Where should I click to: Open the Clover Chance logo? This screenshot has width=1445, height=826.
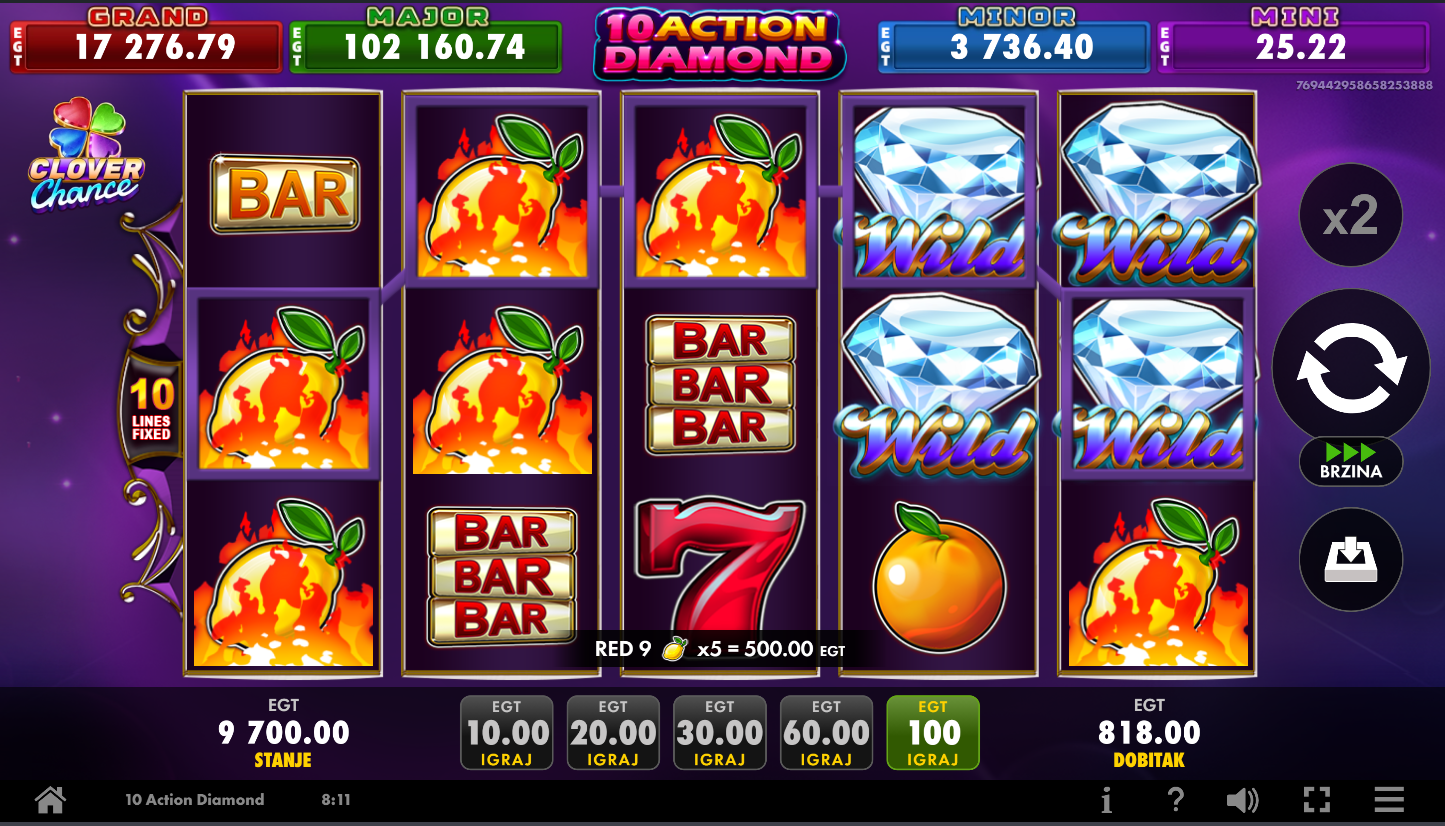[85, 155]
